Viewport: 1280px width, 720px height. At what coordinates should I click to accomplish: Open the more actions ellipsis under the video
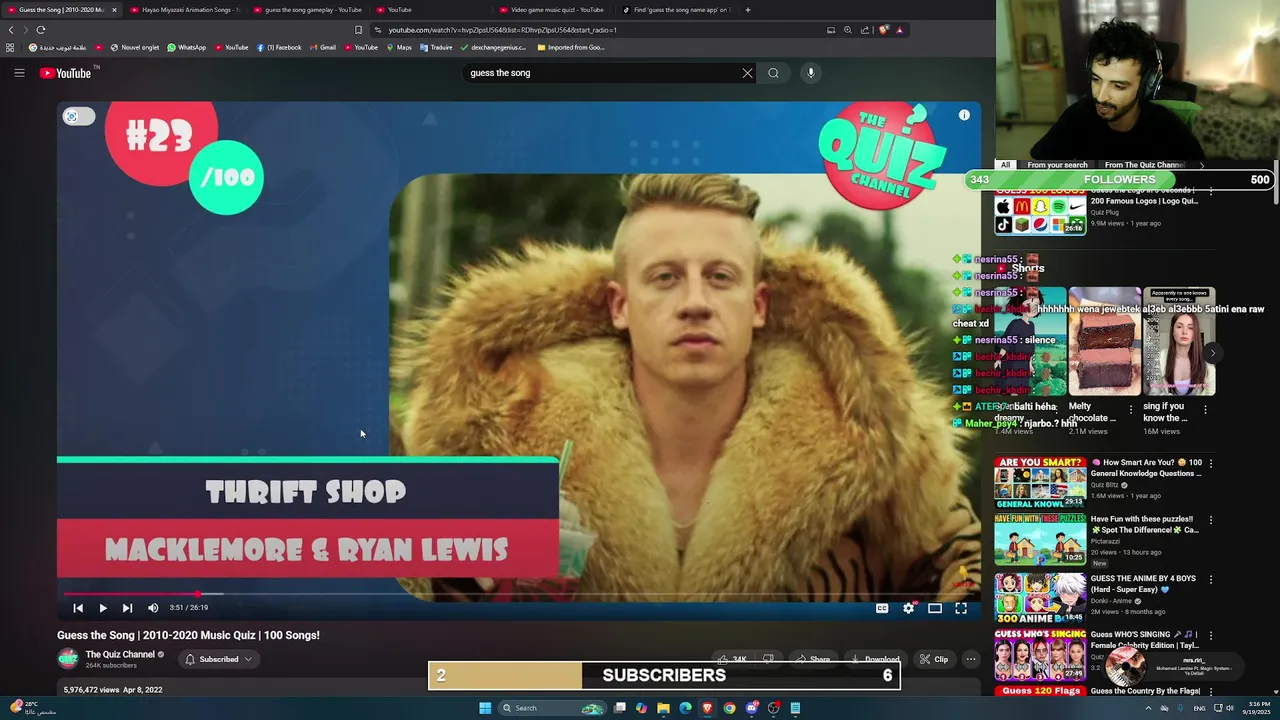click(x=970, y=660)
